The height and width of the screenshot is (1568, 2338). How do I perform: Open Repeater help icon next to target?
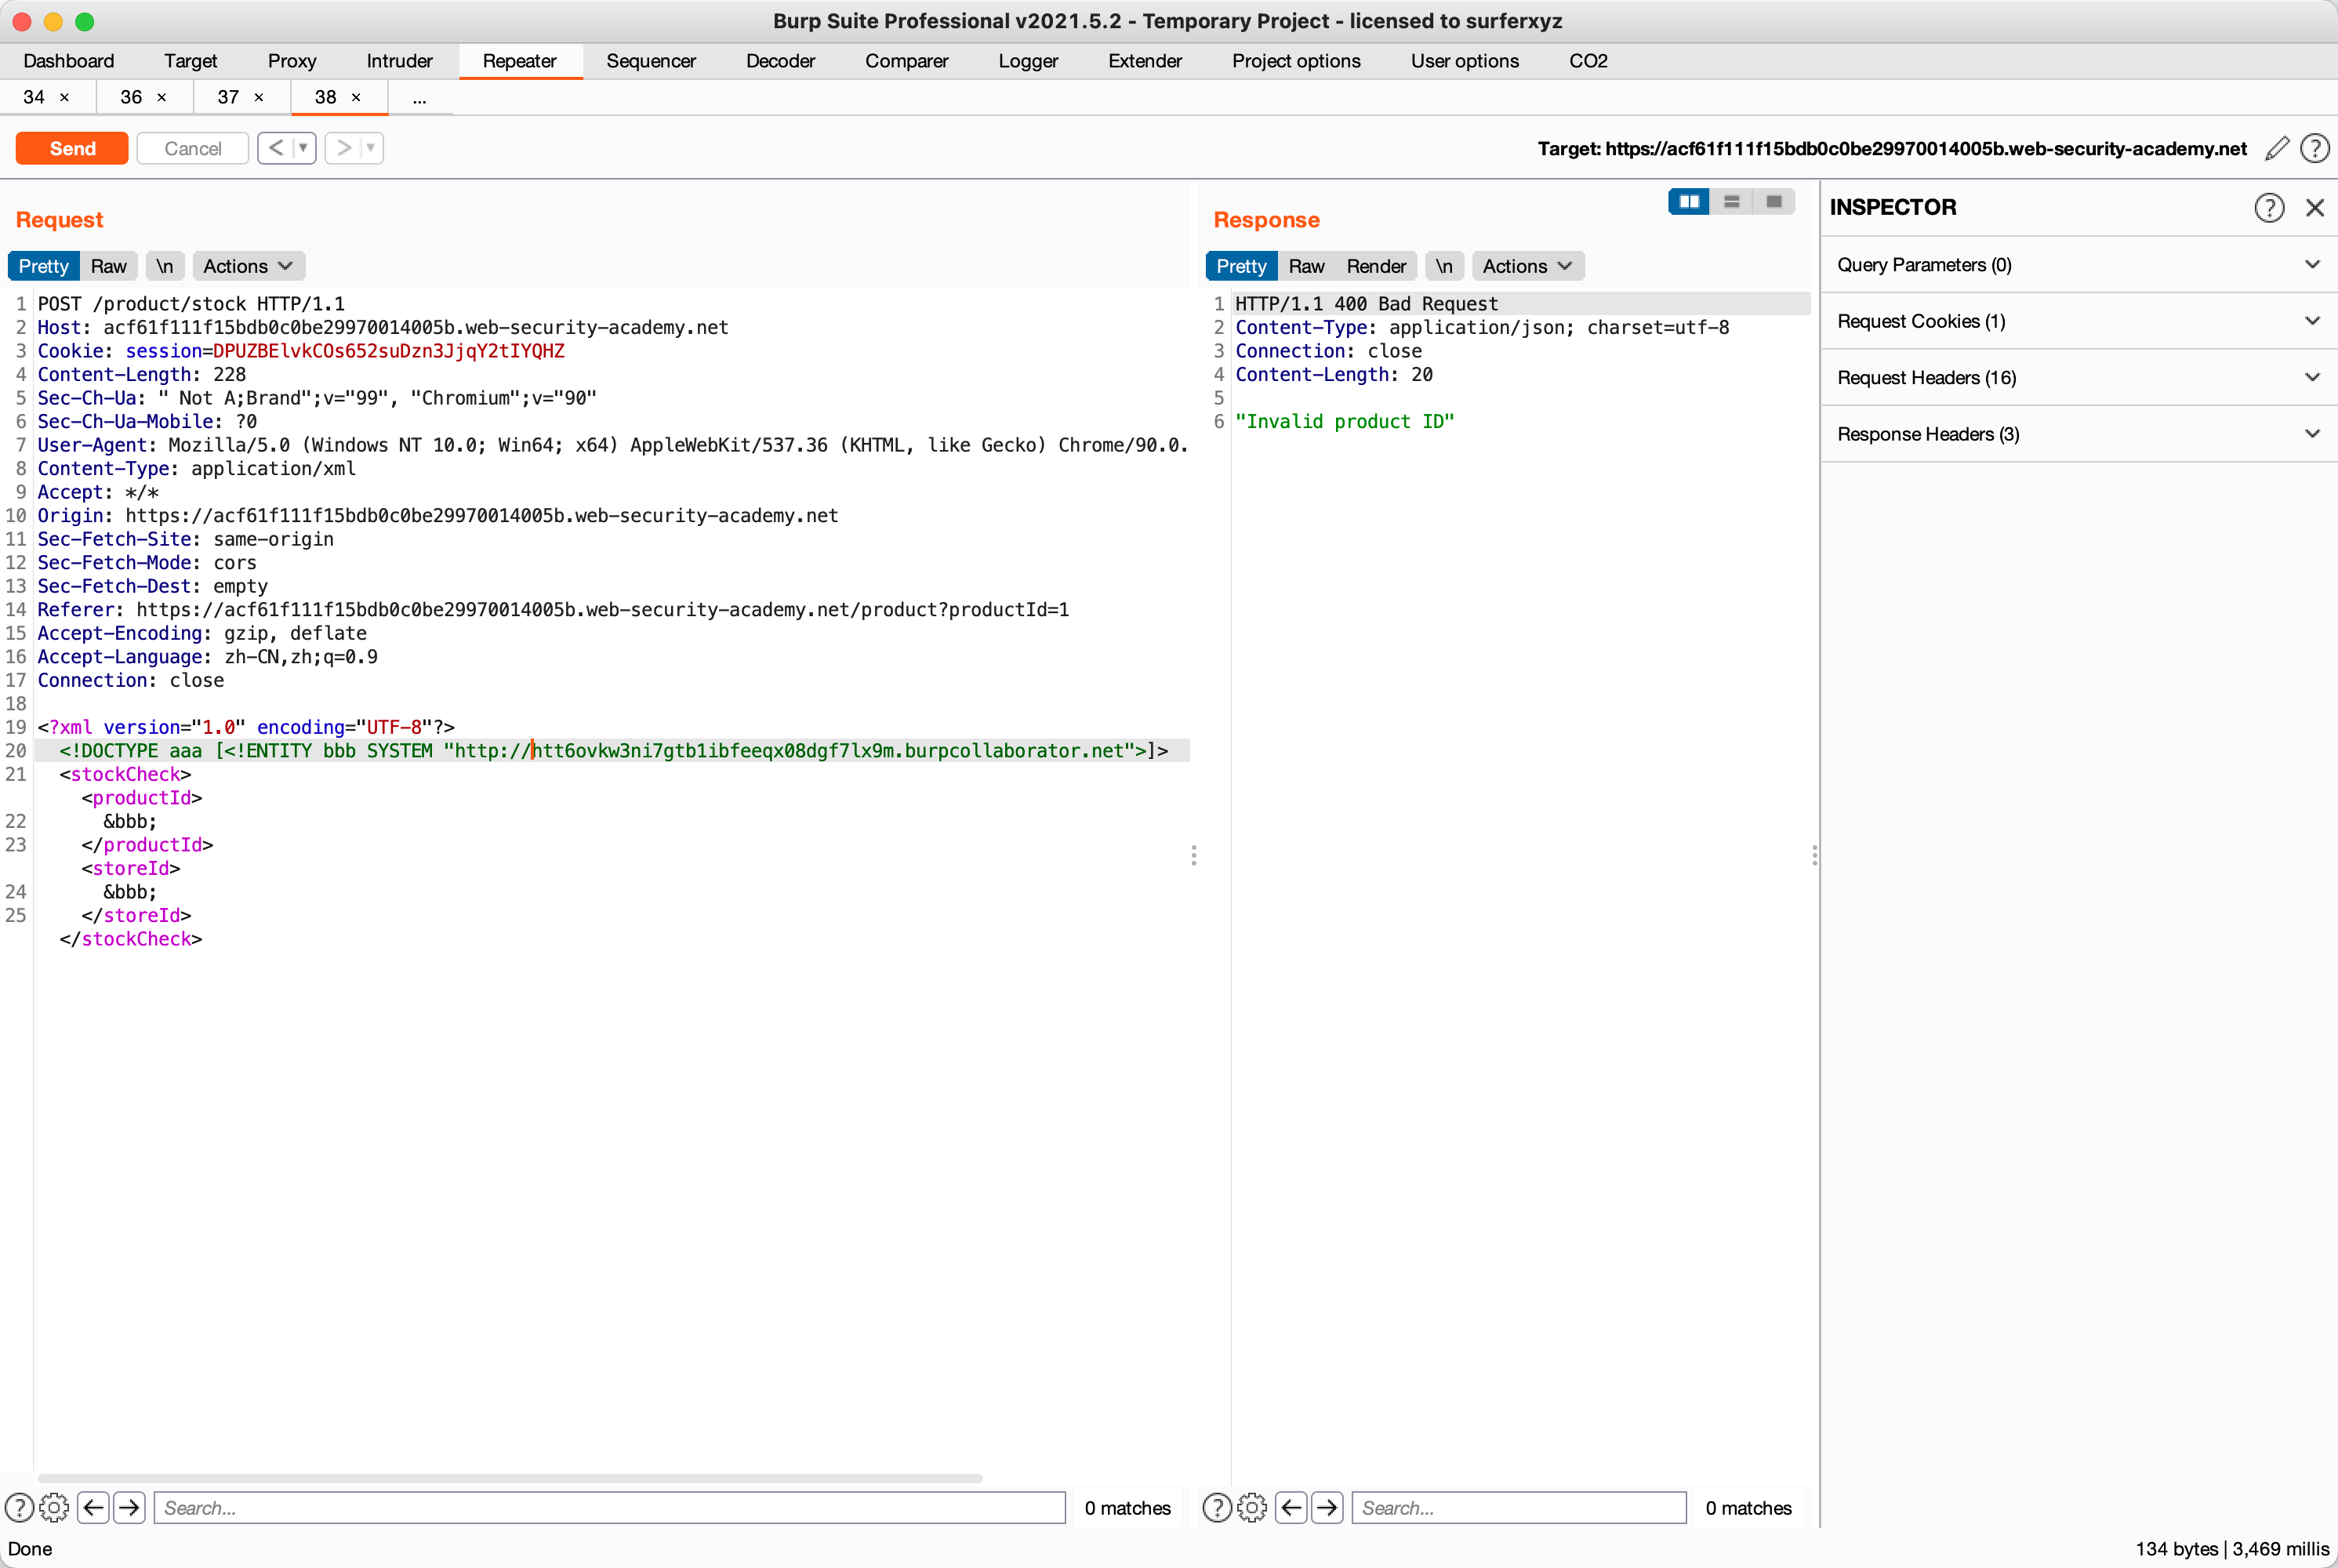(x=2314, y=148)
